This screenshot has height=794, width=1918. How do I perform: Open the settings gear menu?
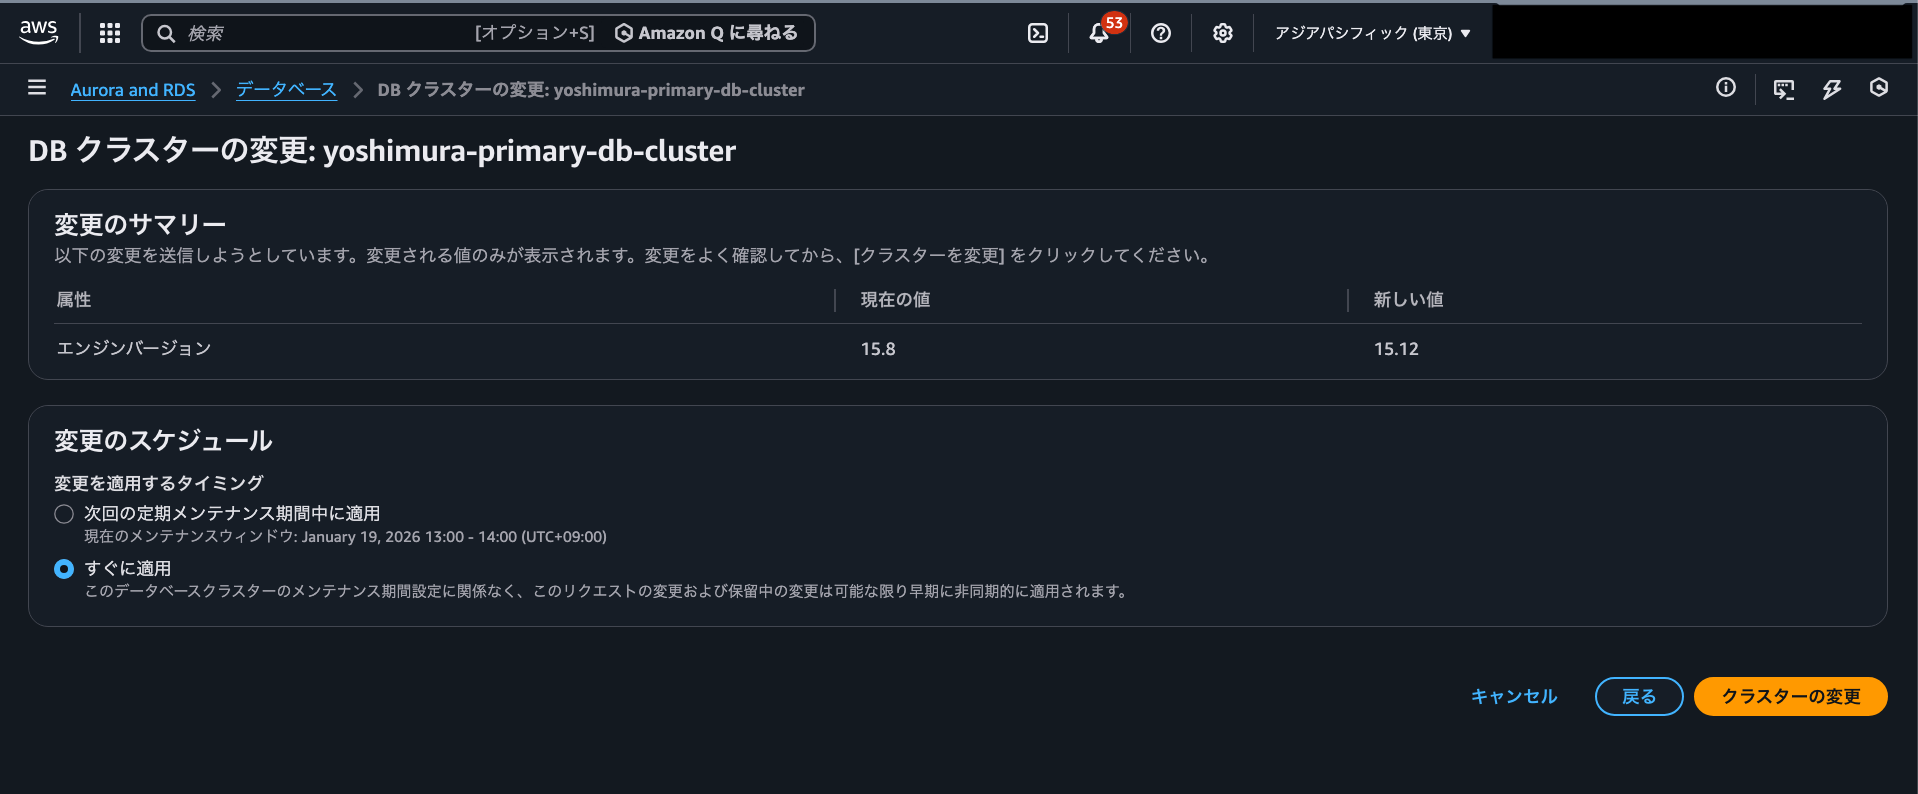[x=1222, y=33]
